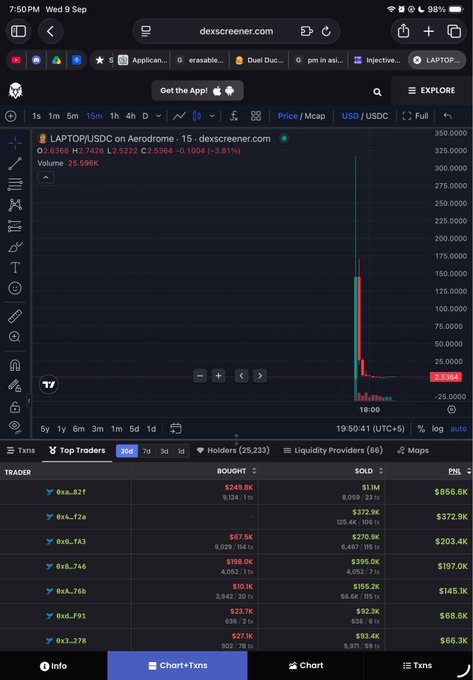Sort traders by PNL column
The width and height of the screenshot is (473, 680).
click(x=459, y=471)
